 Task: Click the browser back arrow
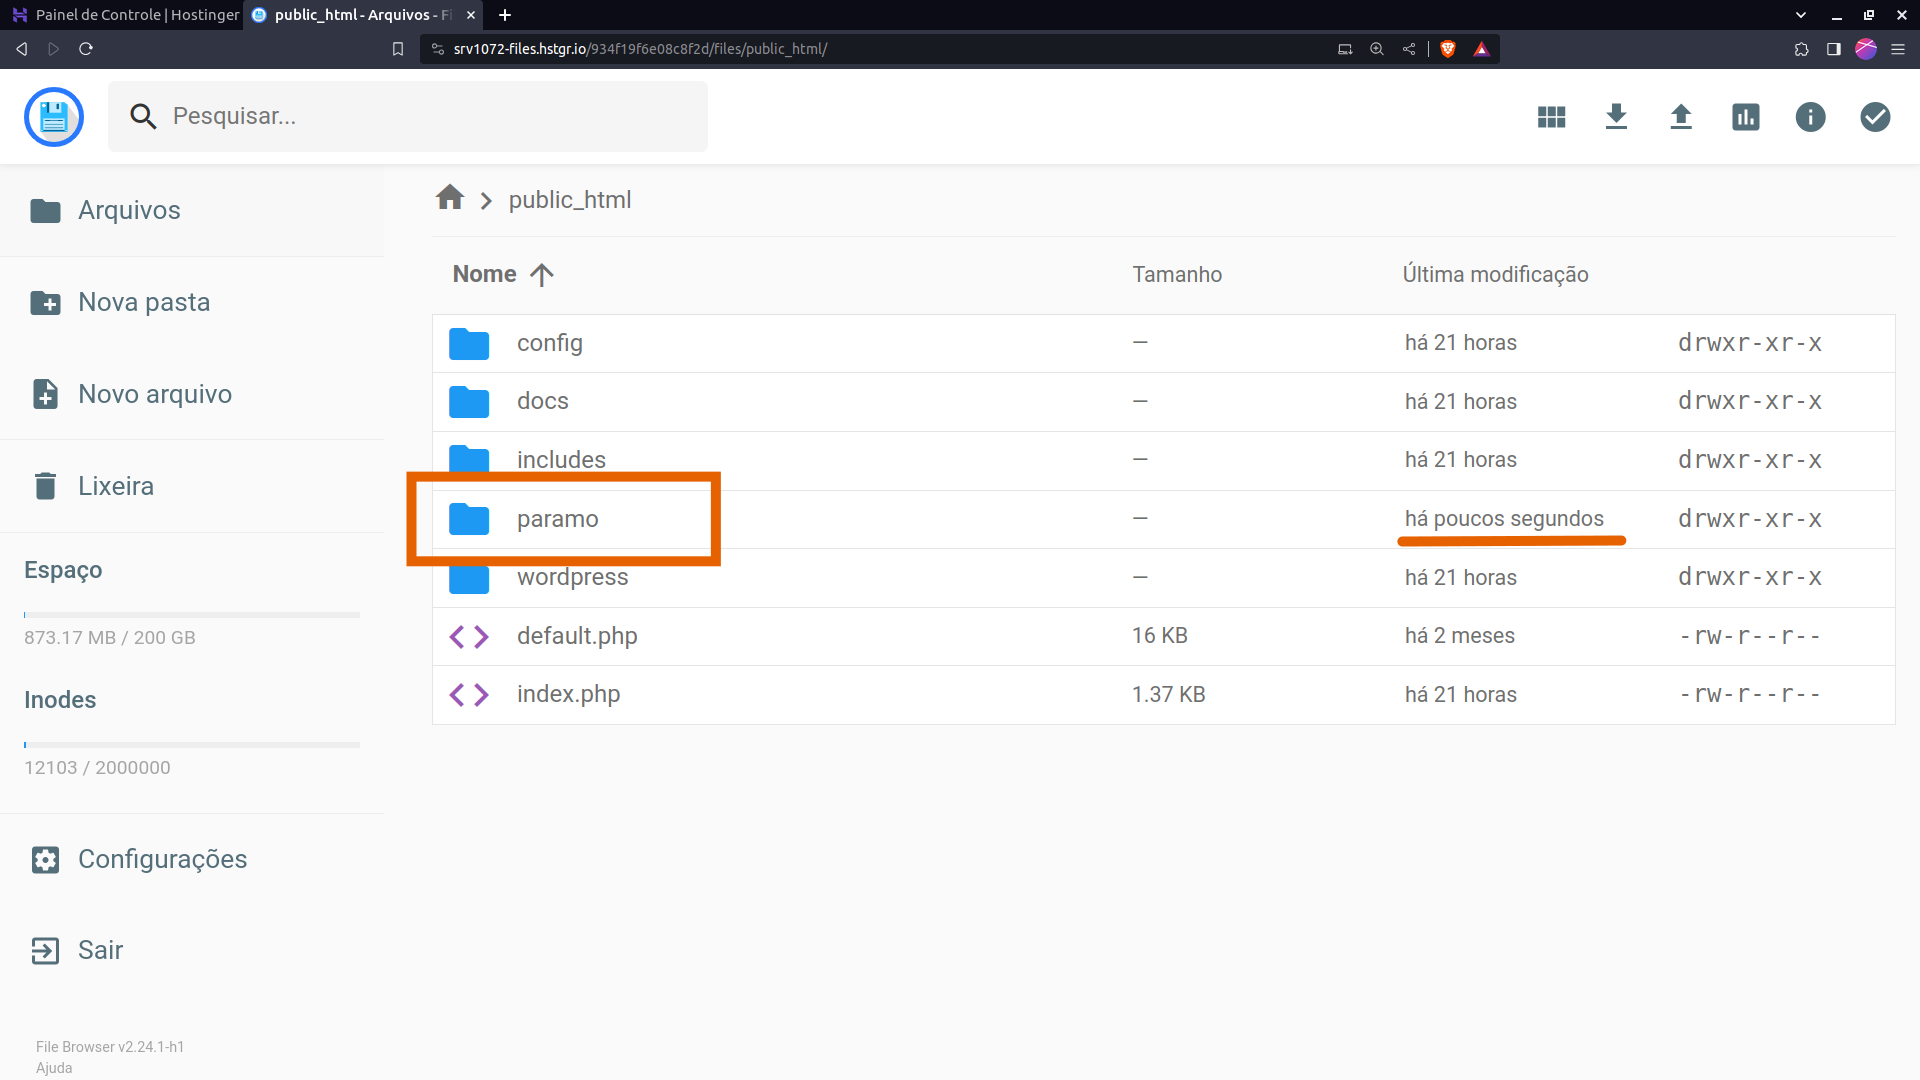(22, 49)
